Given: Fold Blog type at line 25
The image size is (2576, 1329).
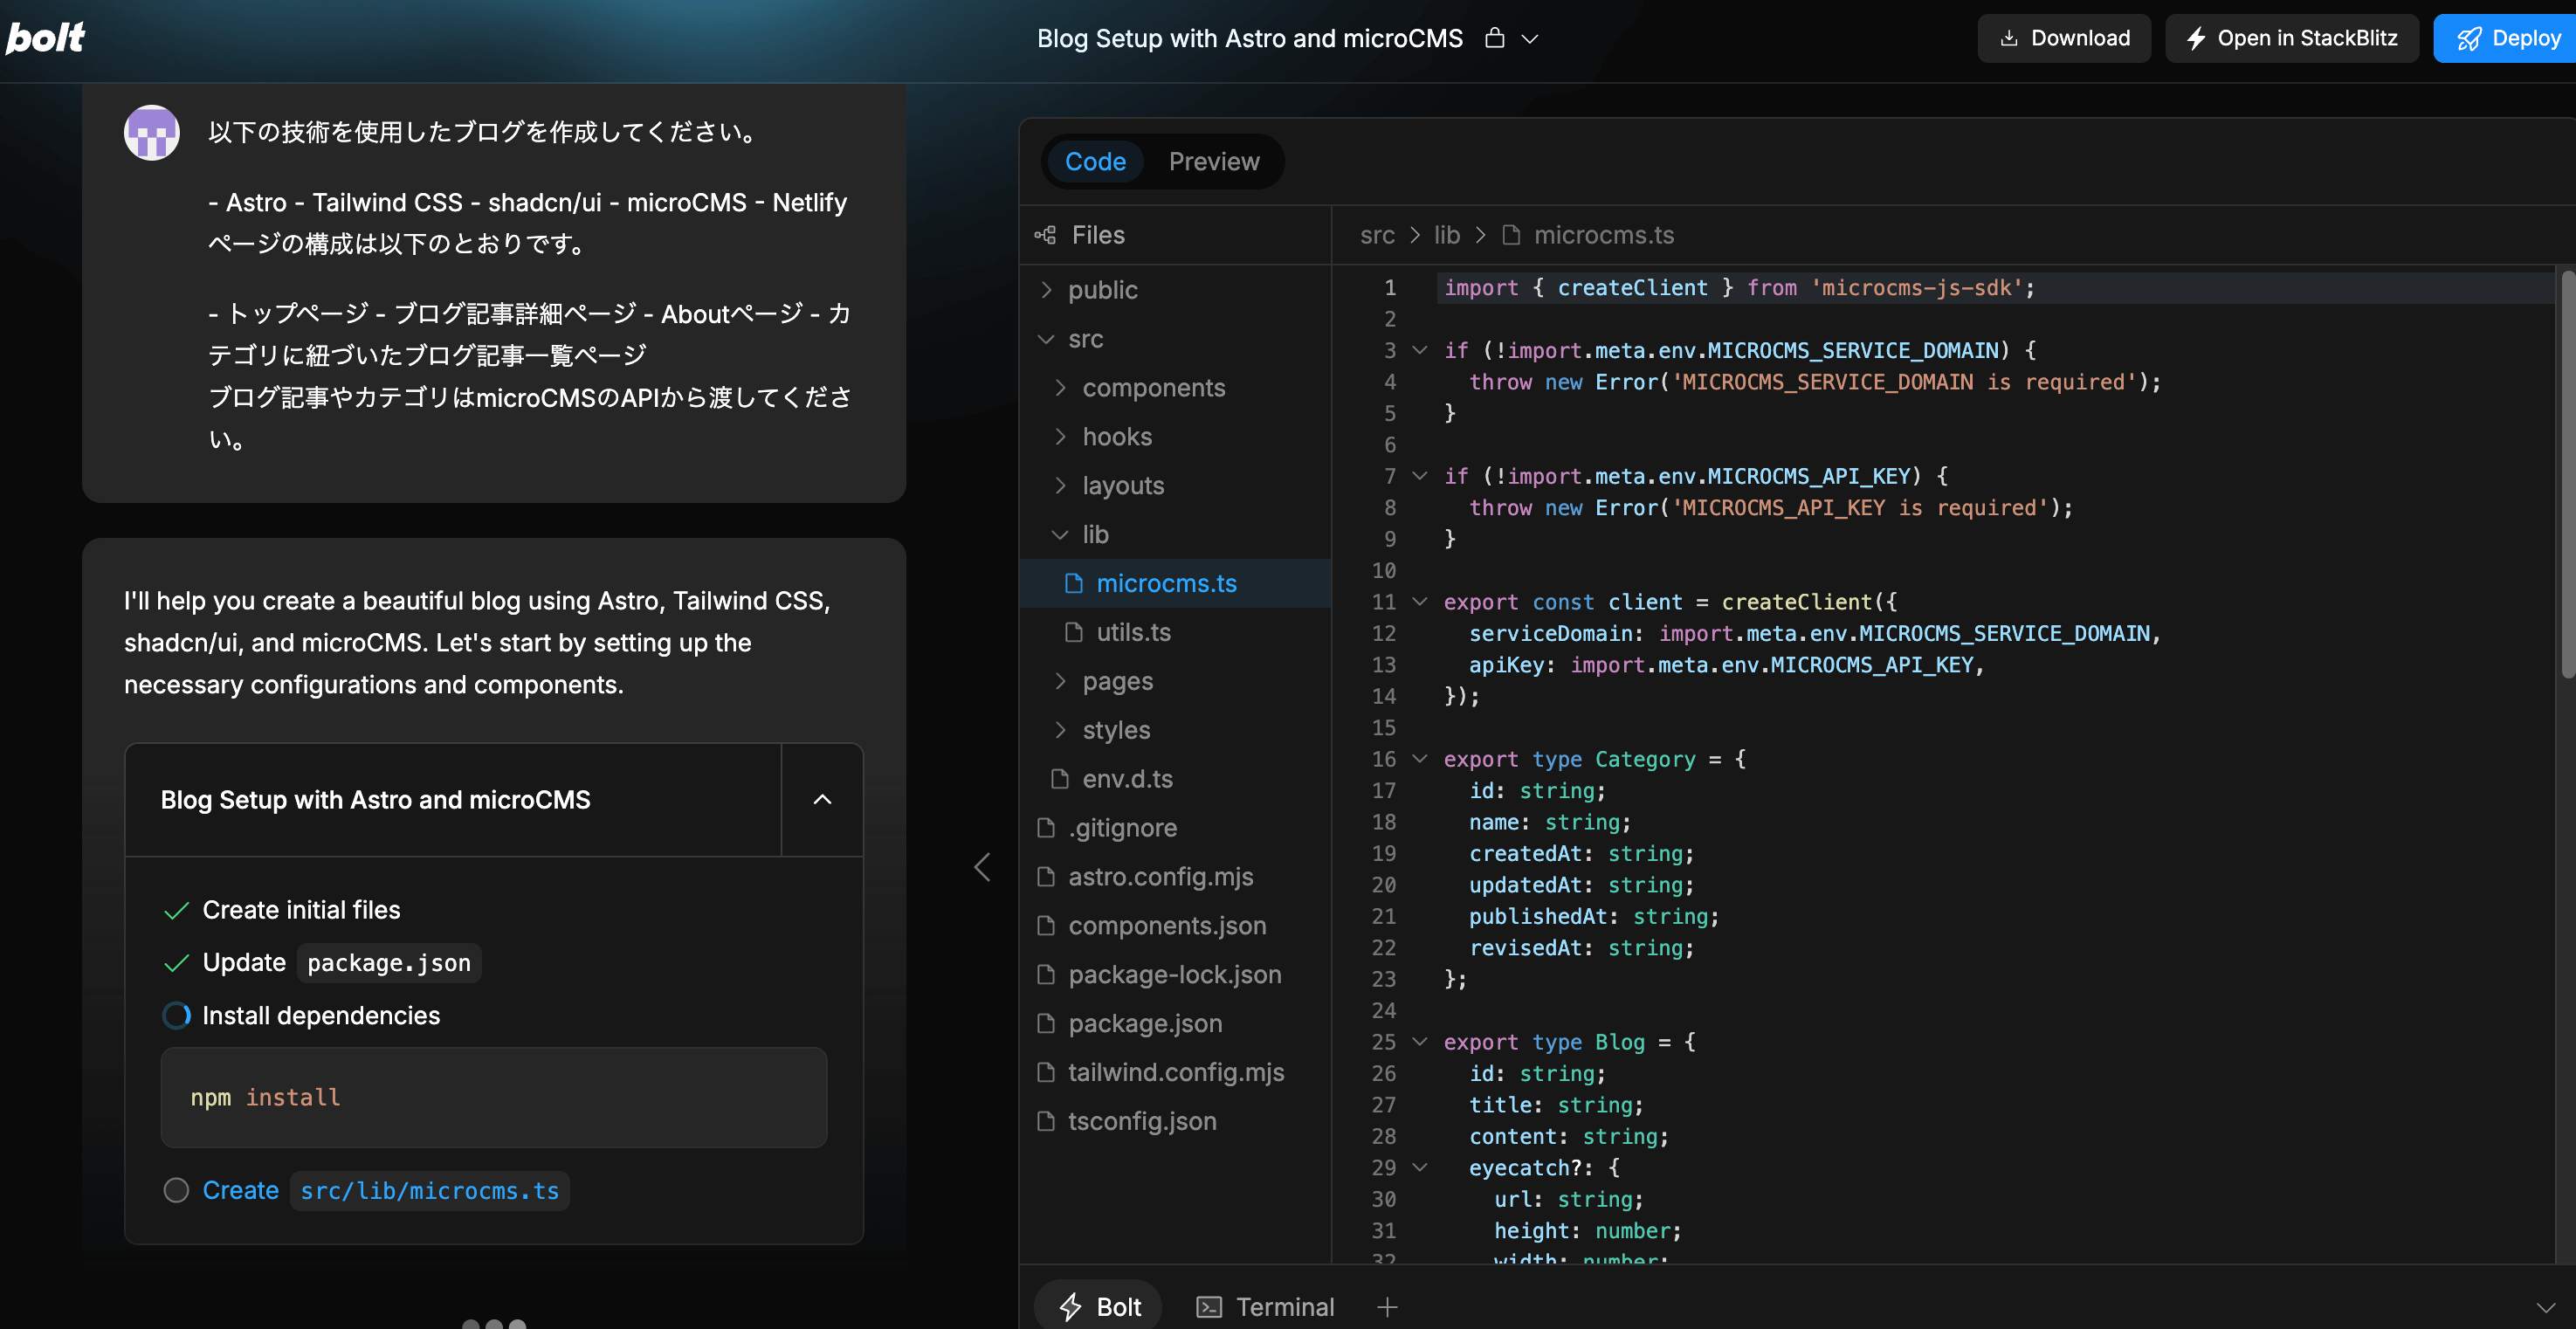Looking at the screenshot, I should click(x=1419, y=1042).
